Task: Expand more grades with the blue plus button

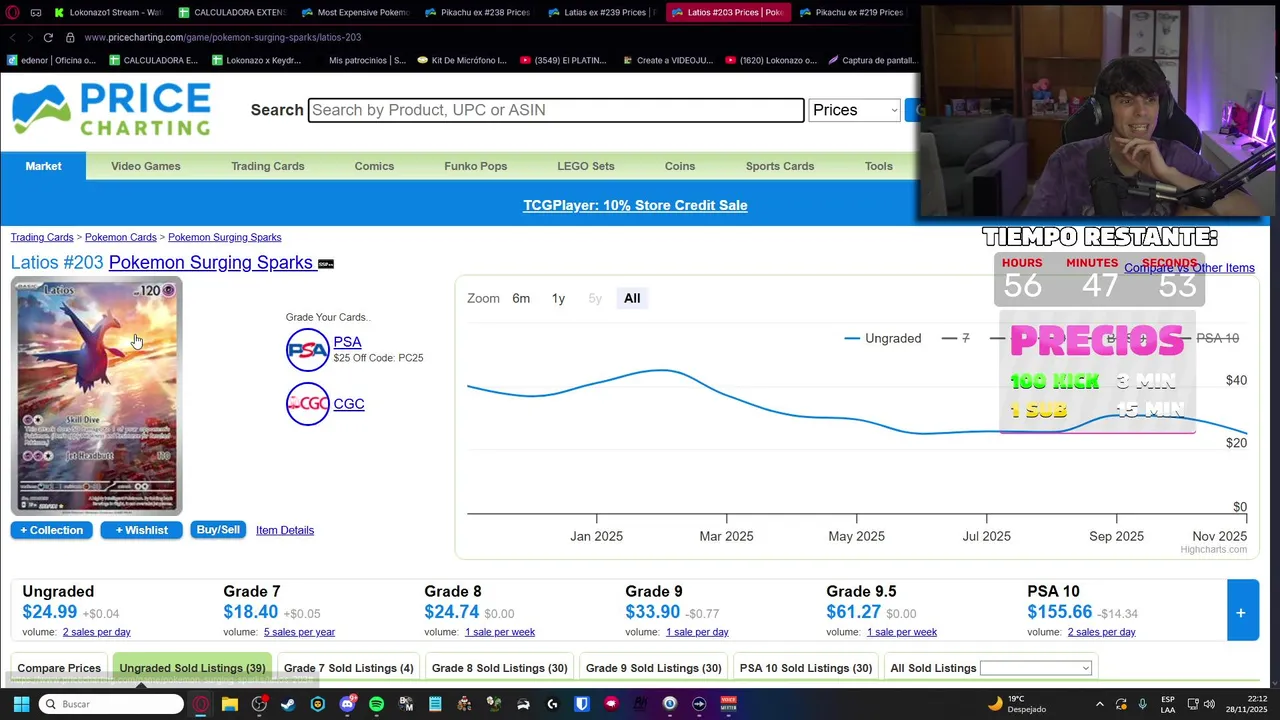Action: click(1240, 610)
